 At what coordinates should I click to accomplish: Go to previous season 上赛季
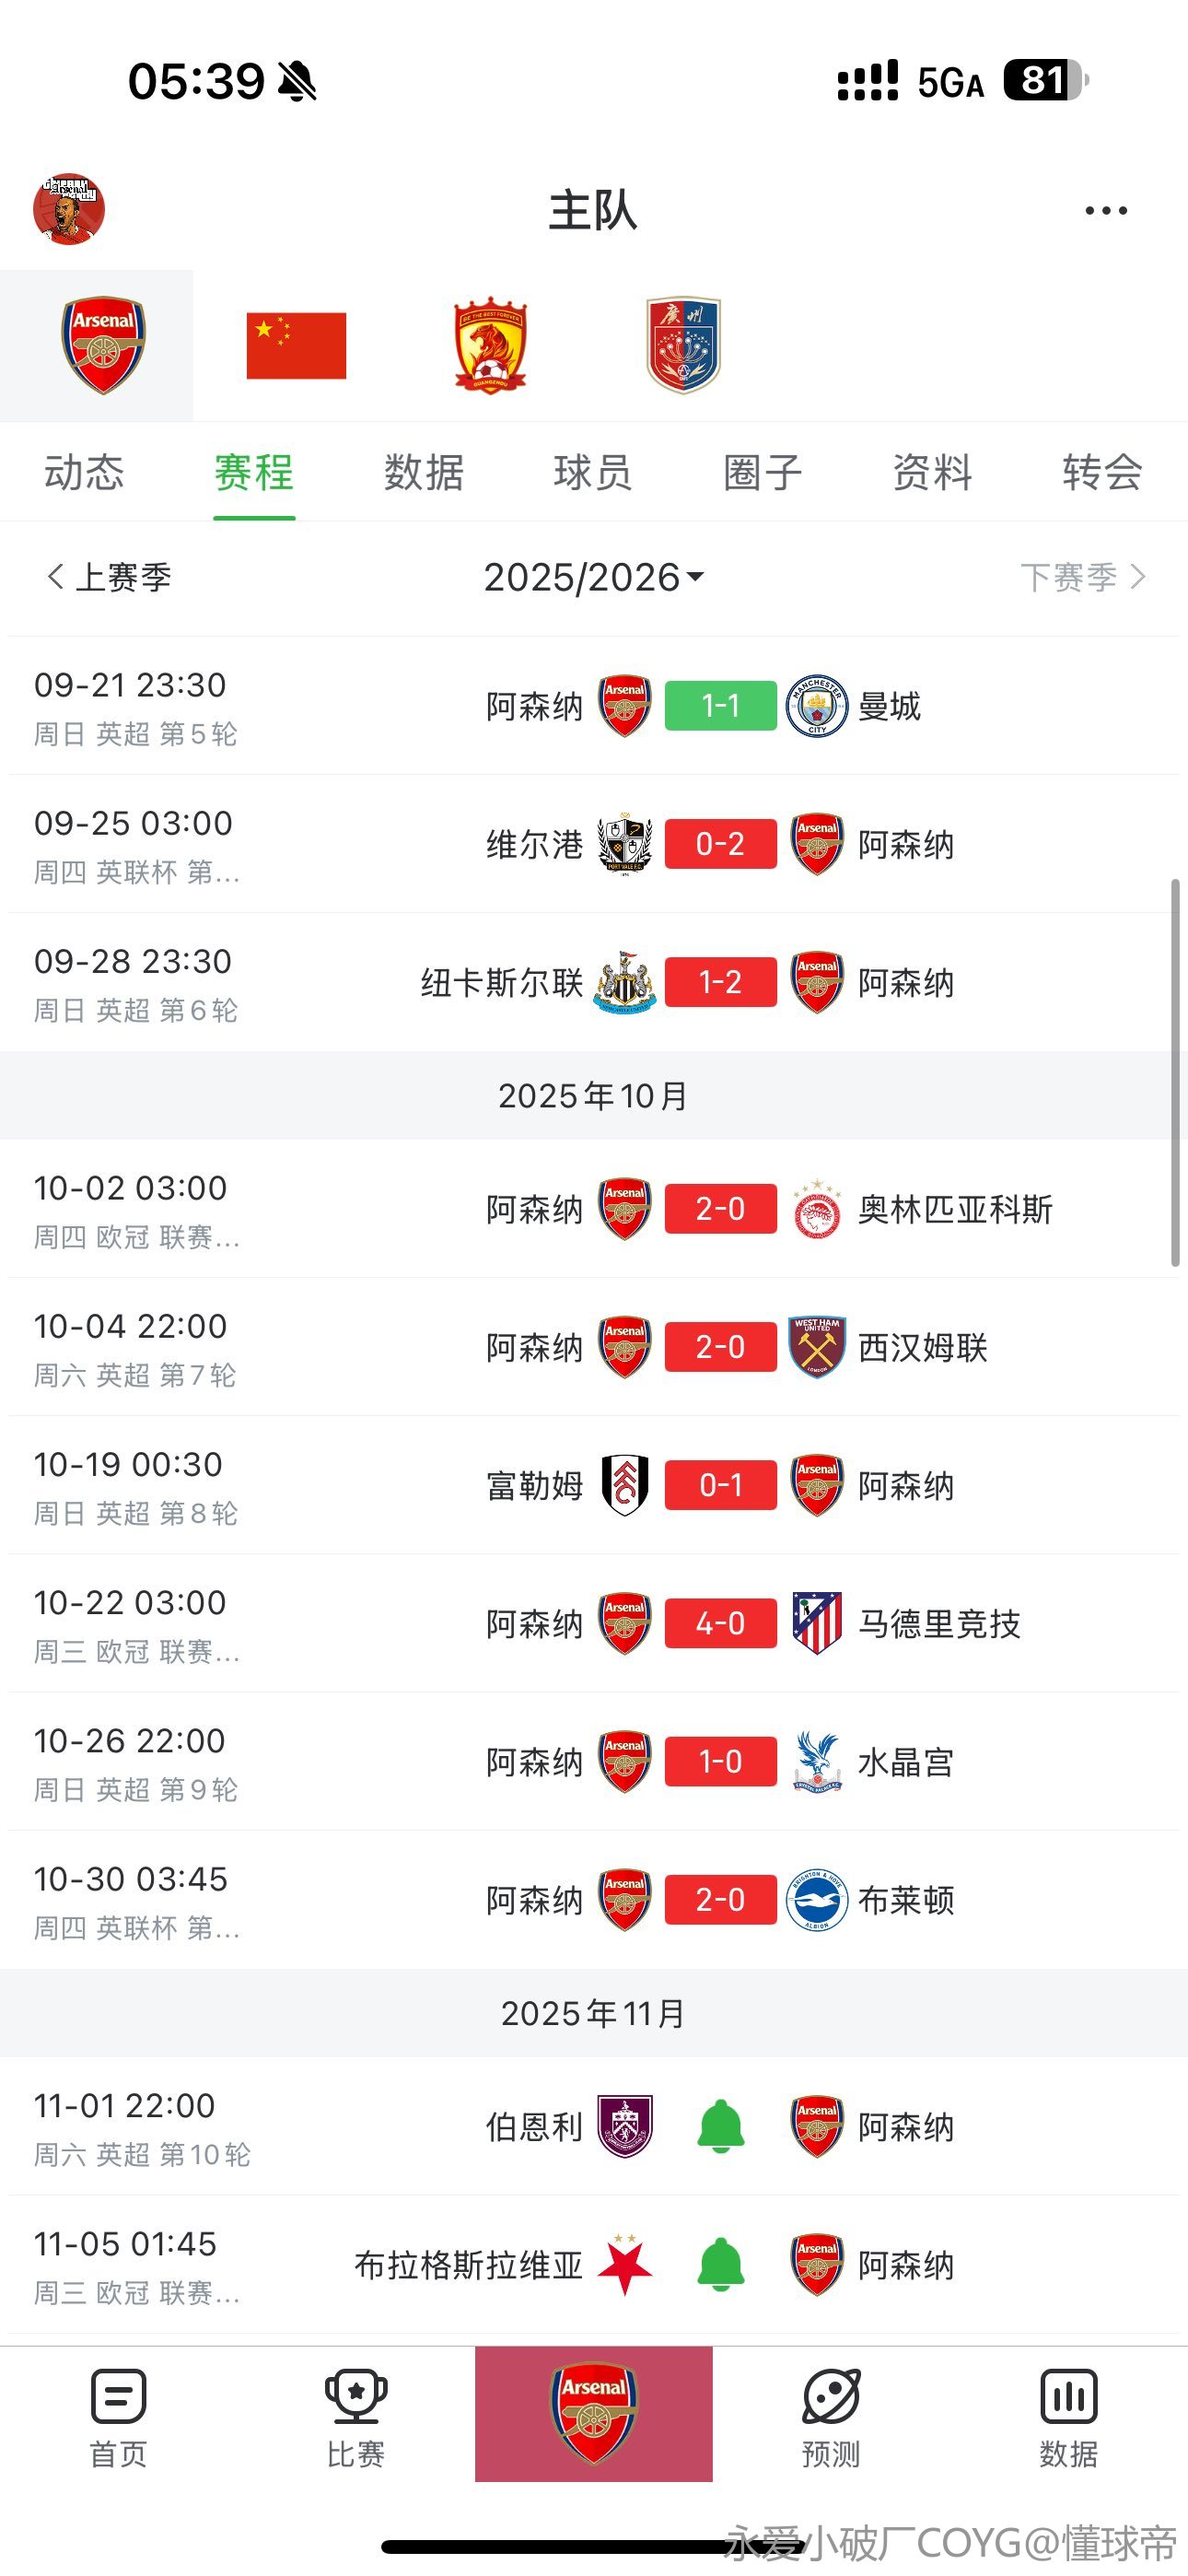click(110, 577)
